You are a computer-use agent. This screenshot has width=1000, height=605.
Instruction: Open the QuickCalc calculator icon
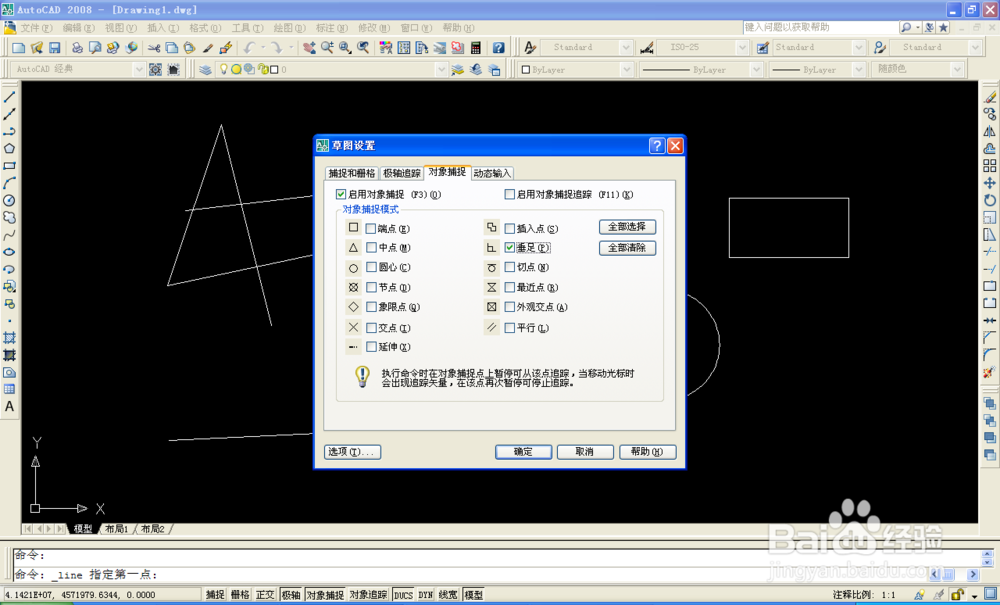pos(476,48)
